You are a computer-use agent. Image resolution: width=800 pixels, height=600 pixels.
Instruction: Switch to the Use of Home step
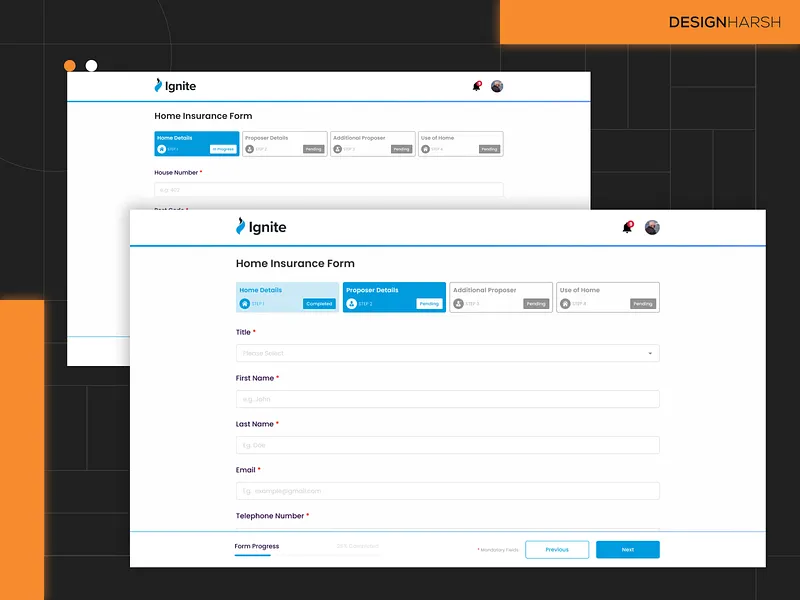[x=607, y=296]
